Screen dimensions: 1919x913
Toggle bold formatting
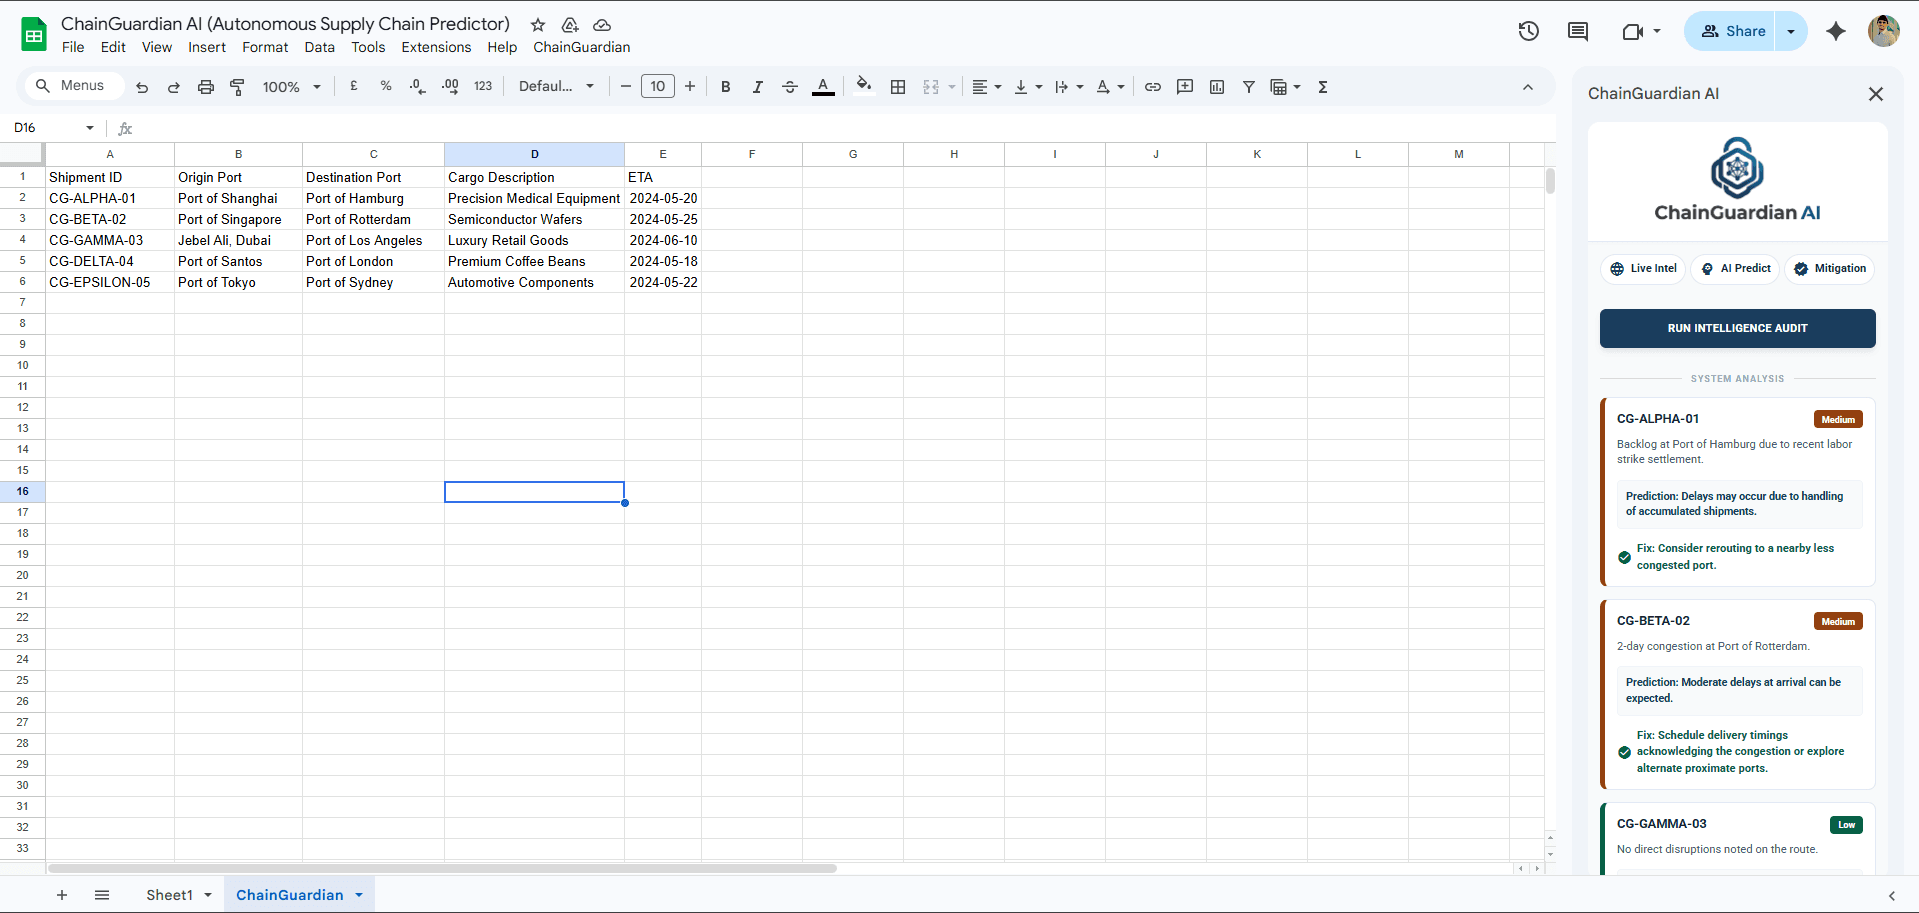[726, 87]
